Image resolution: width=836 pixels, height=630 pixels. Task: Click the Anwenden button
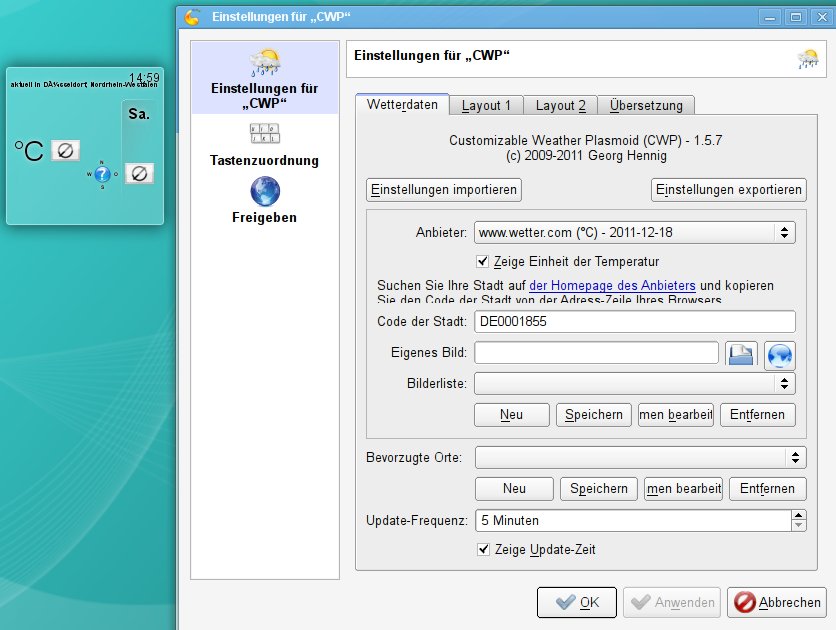tap(672, 602)
